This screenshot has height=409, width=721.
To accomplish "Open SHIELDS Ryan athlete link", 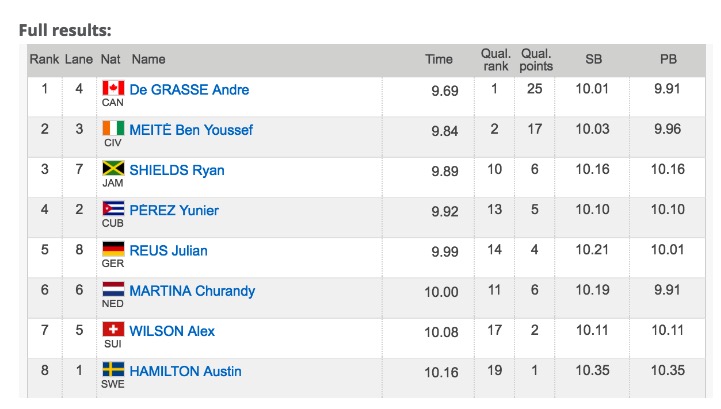I will [177, 170].
